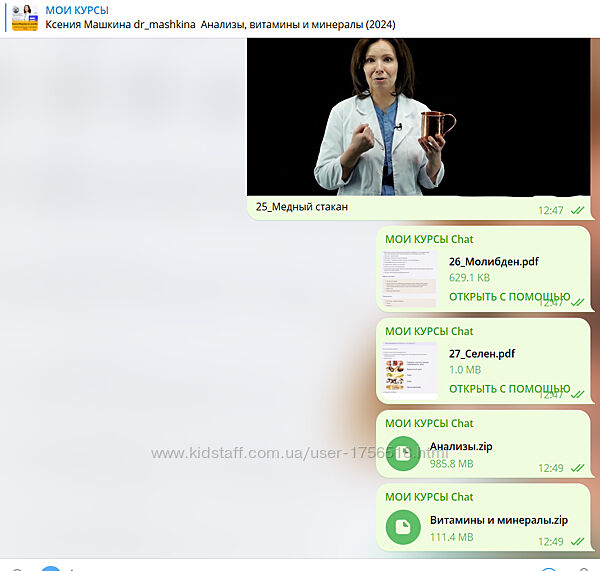Click the Витамины и минералы.zip file name
The width and height of the screenshot is (600, 571).
[x=498, y=520]
